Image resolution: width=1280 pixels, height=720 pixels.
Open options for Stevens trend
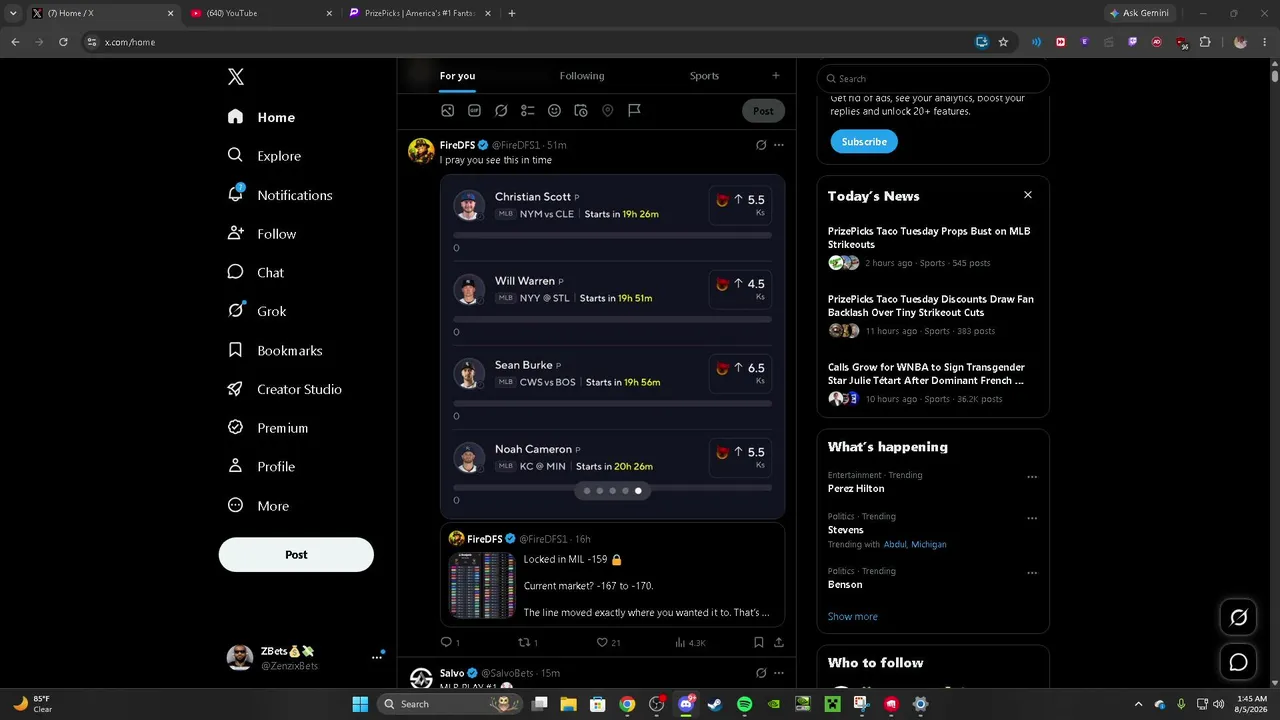(x=1032, y=518)
